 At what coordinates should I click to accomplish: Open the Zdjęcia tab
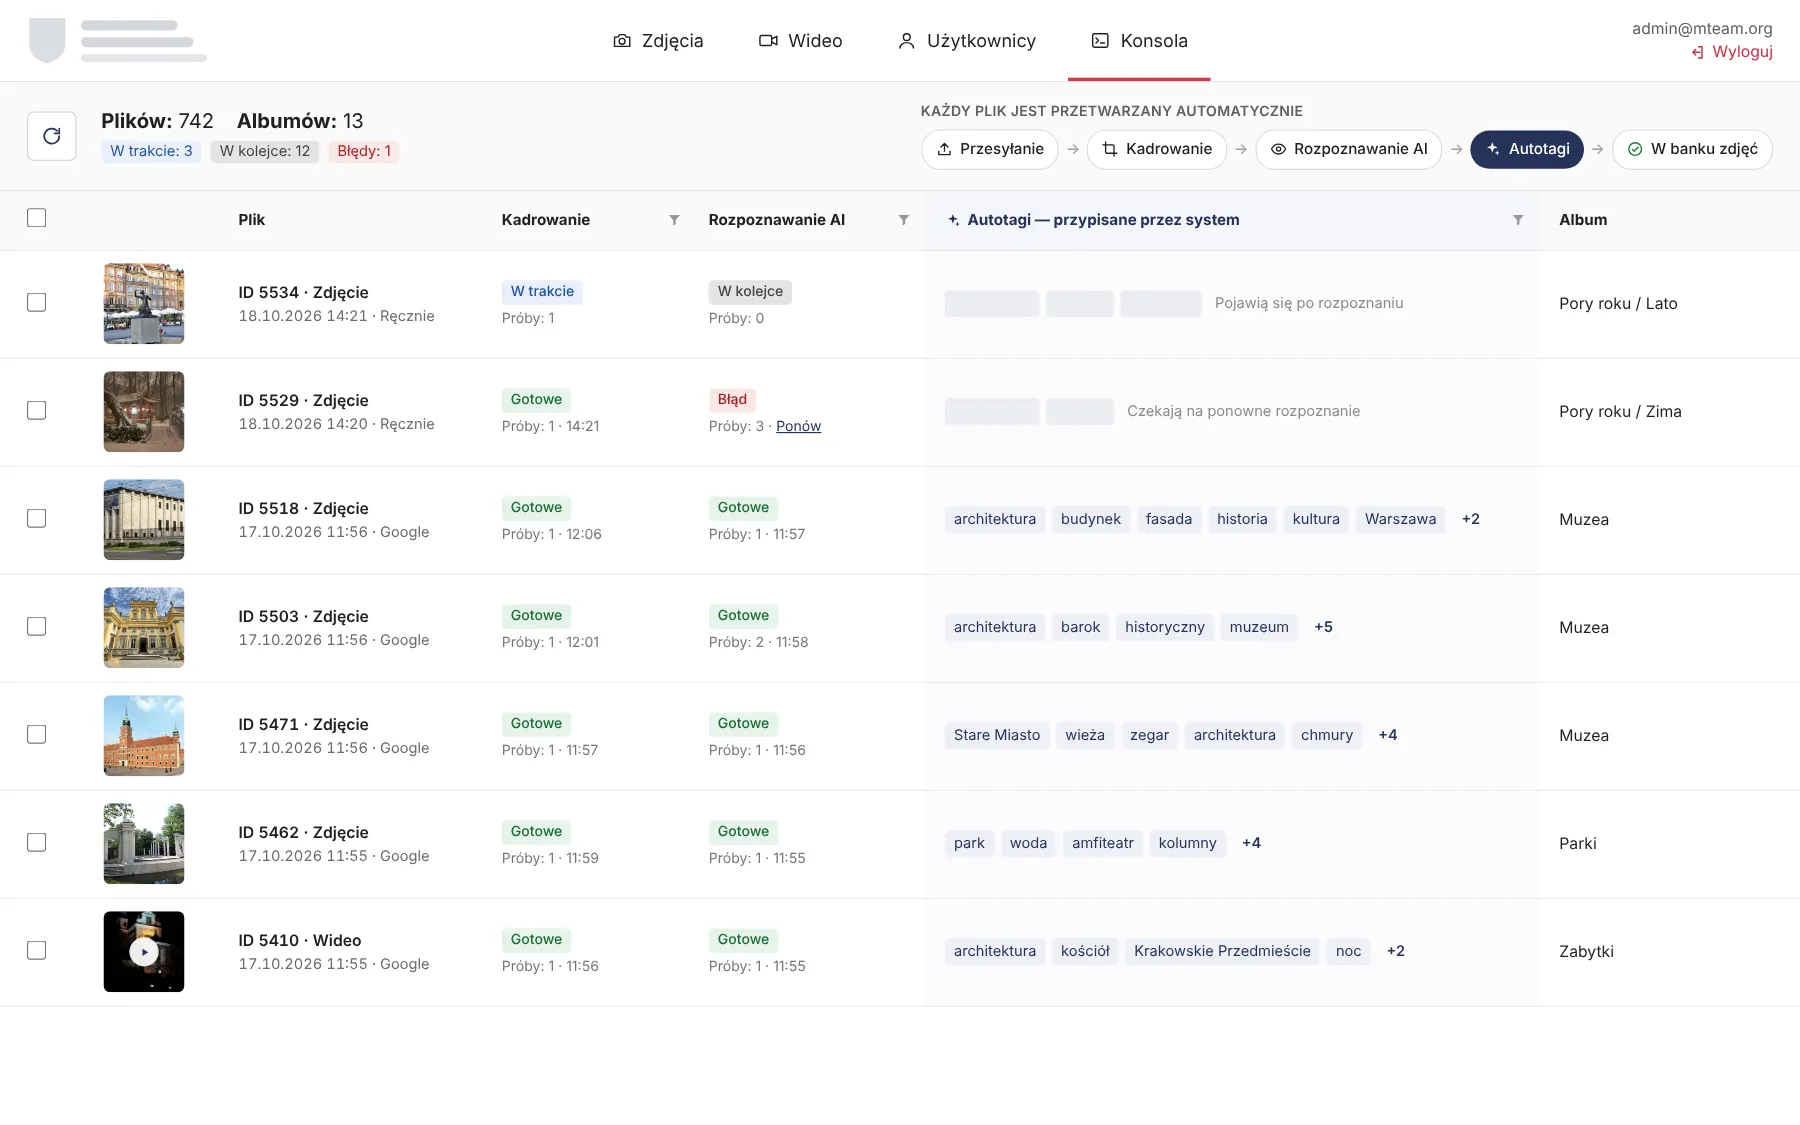(658, 41)
